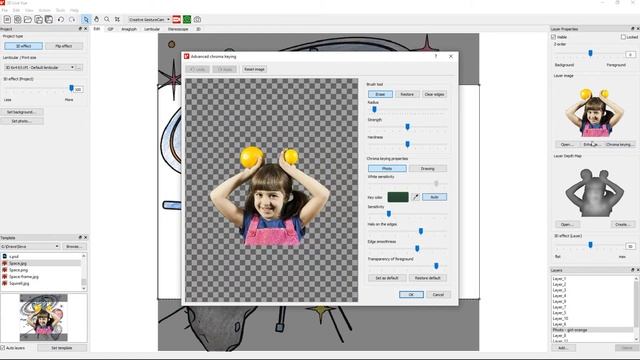Viewport: 640px width, 360px height.
Task: Click the Chroma keying button in Layer Properties
Action: click(620, 144)
